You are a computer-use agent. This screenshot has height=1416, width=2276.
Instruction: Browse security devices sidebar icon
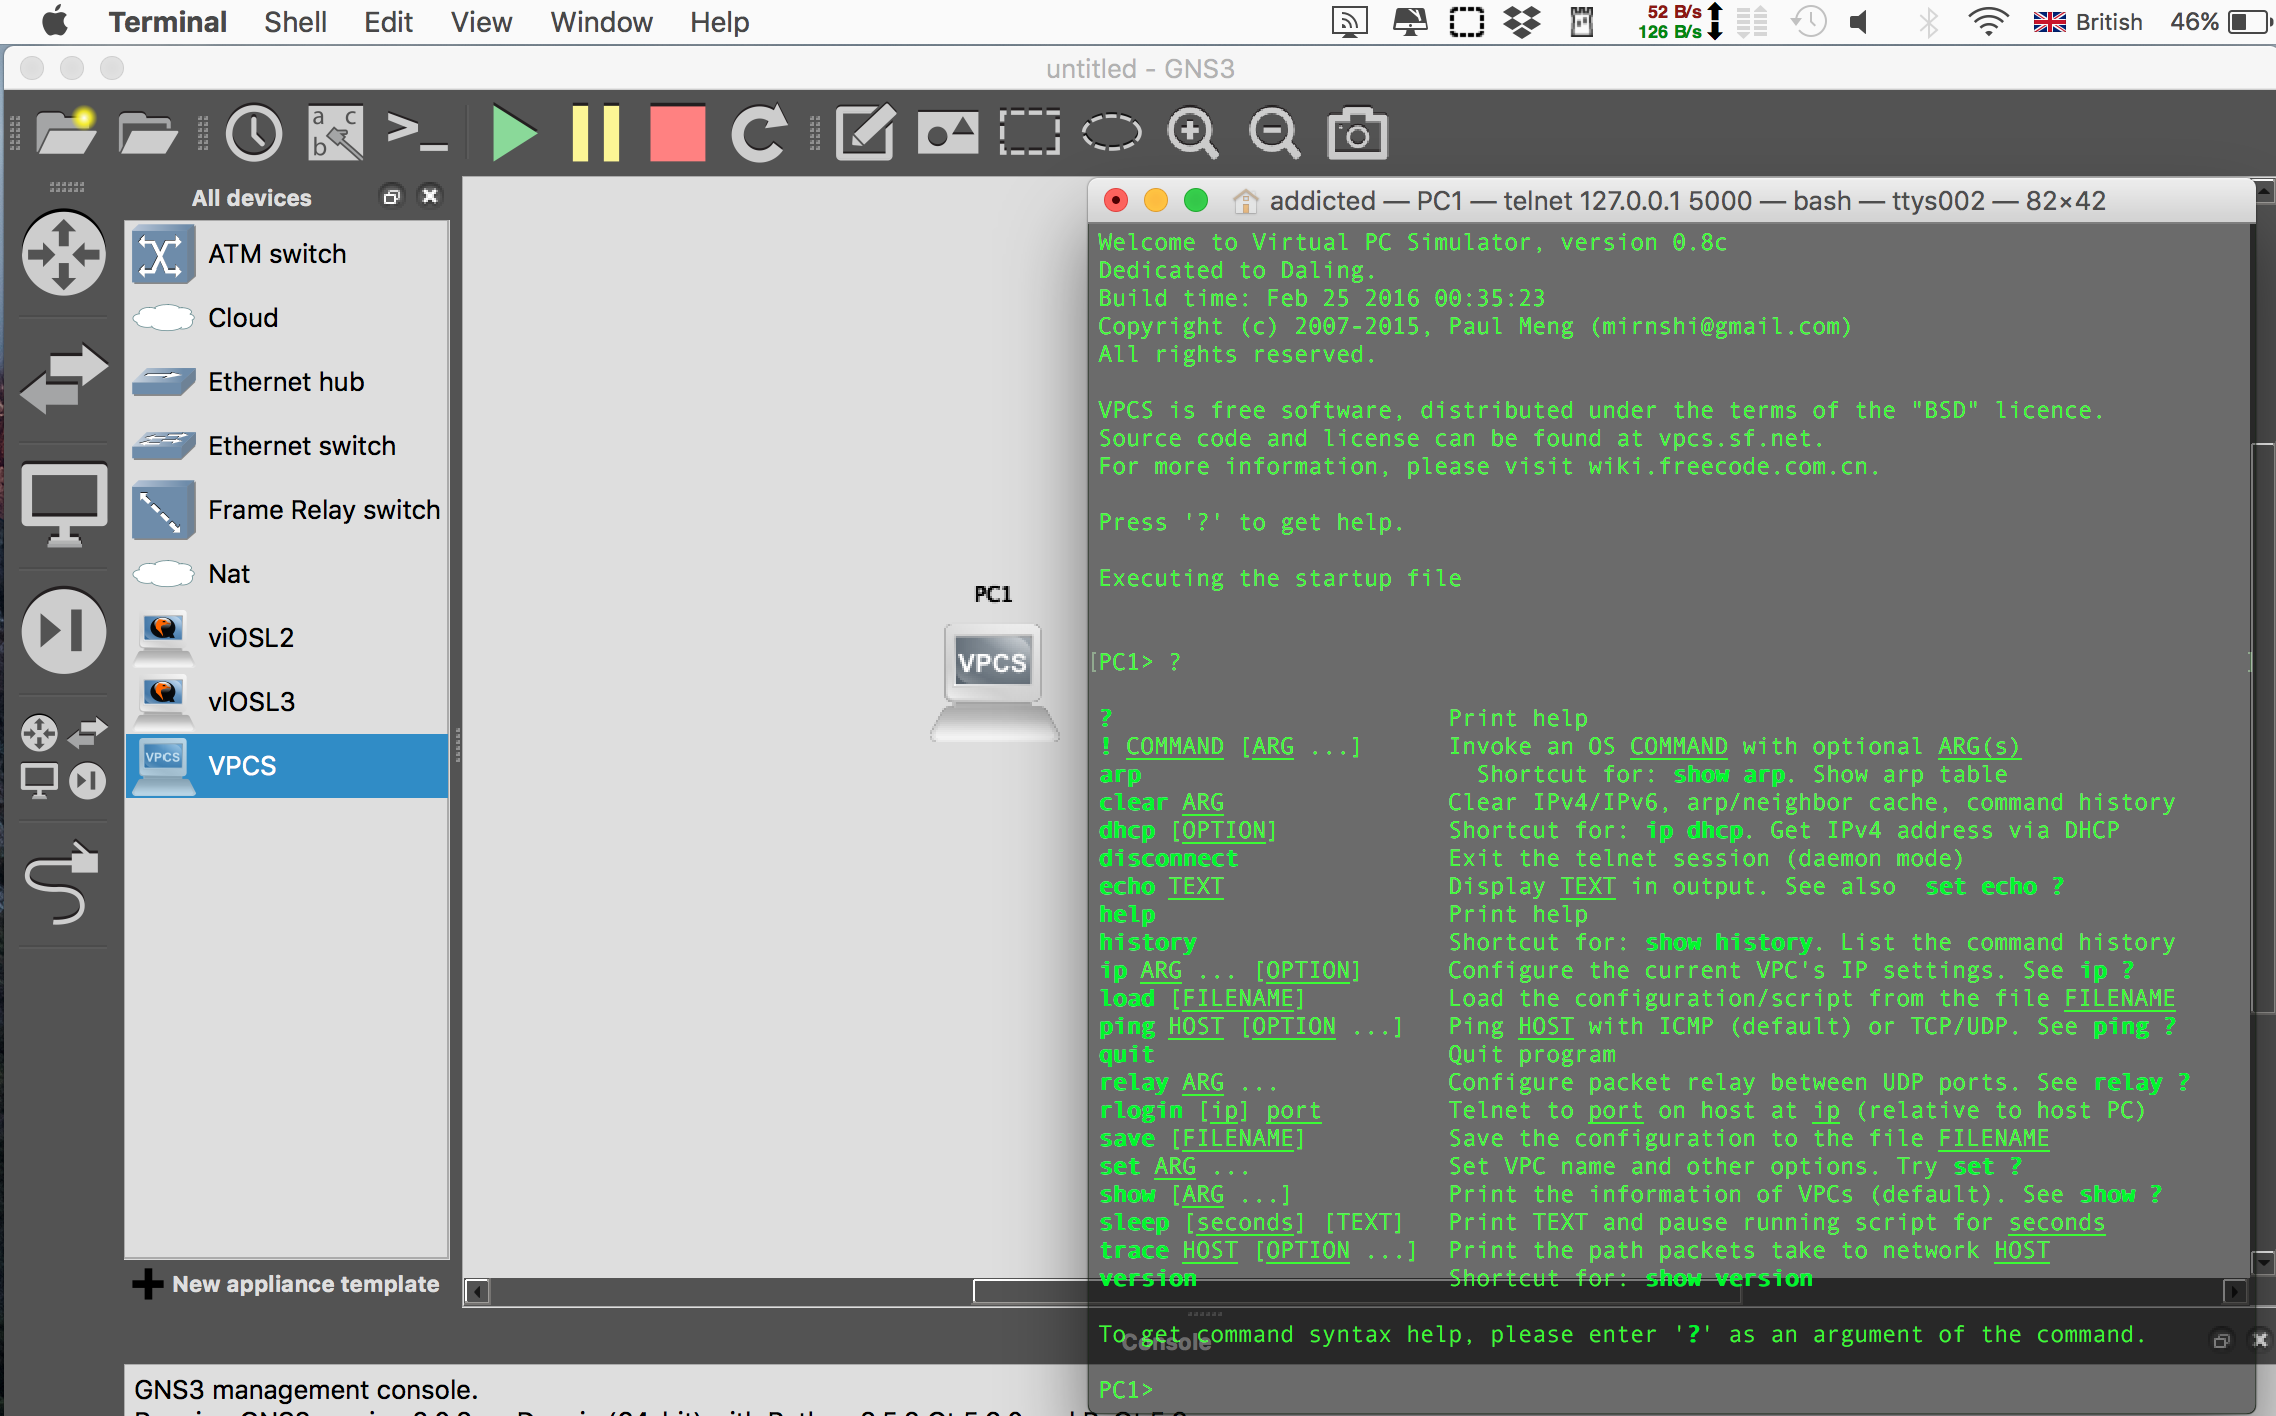tap(64, 631)
